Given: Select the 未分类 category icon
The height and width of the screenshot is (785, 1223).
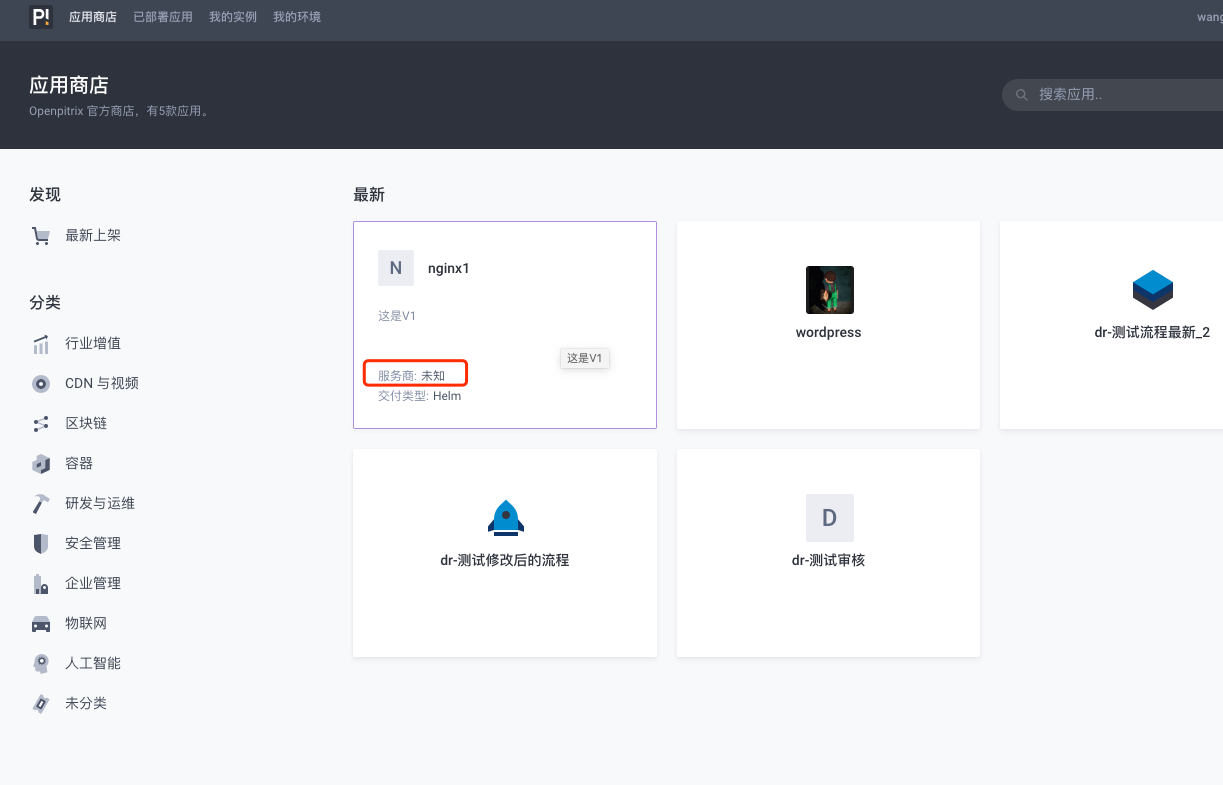Looking at the screenshot, I should (41, 703).
